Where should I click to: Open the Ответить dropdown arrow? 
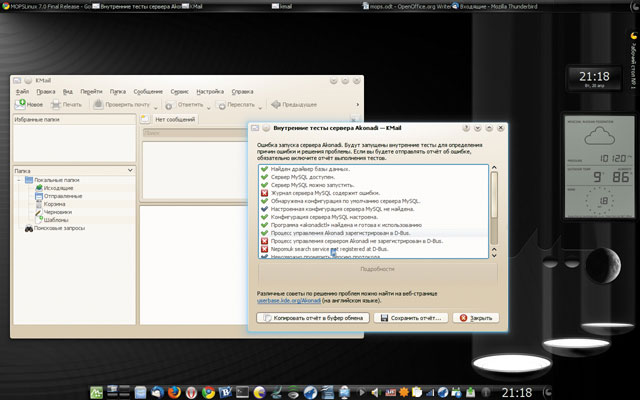[x=209, y=108]
